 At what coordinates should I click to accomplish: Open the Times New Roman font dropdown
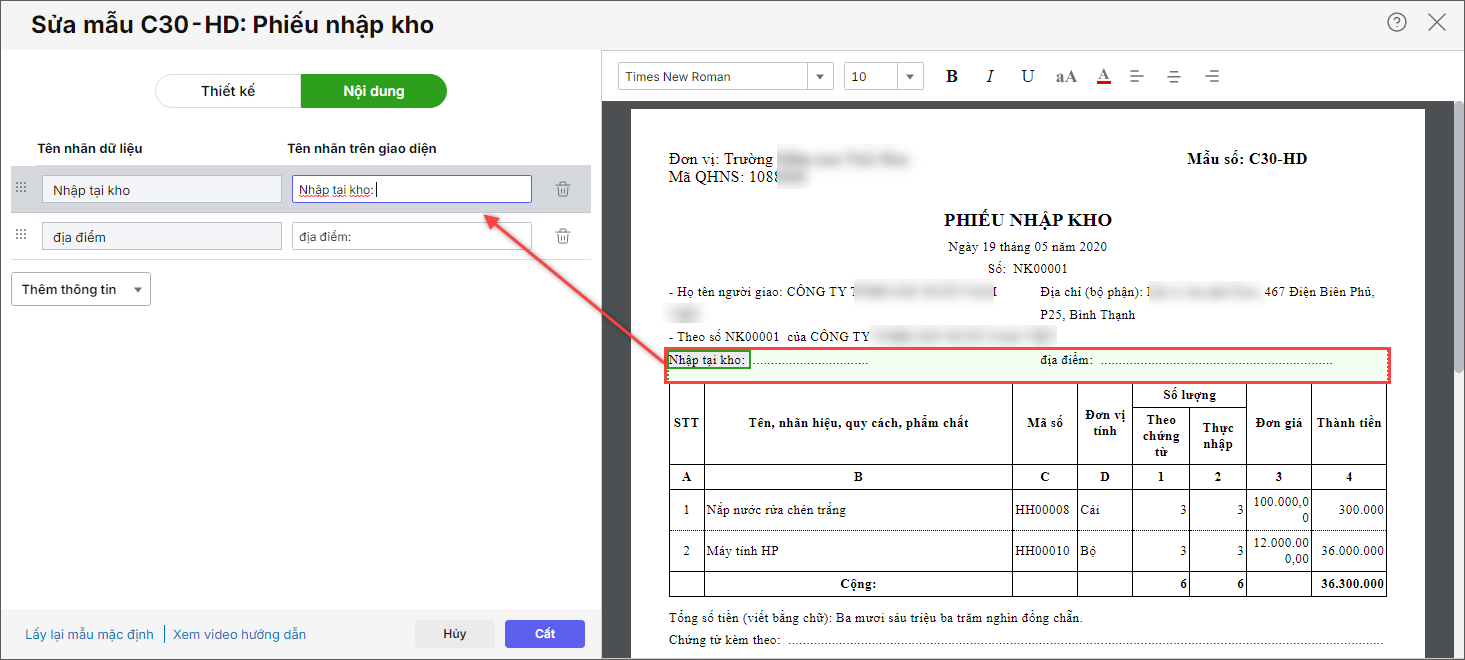[x=820, y=76]
